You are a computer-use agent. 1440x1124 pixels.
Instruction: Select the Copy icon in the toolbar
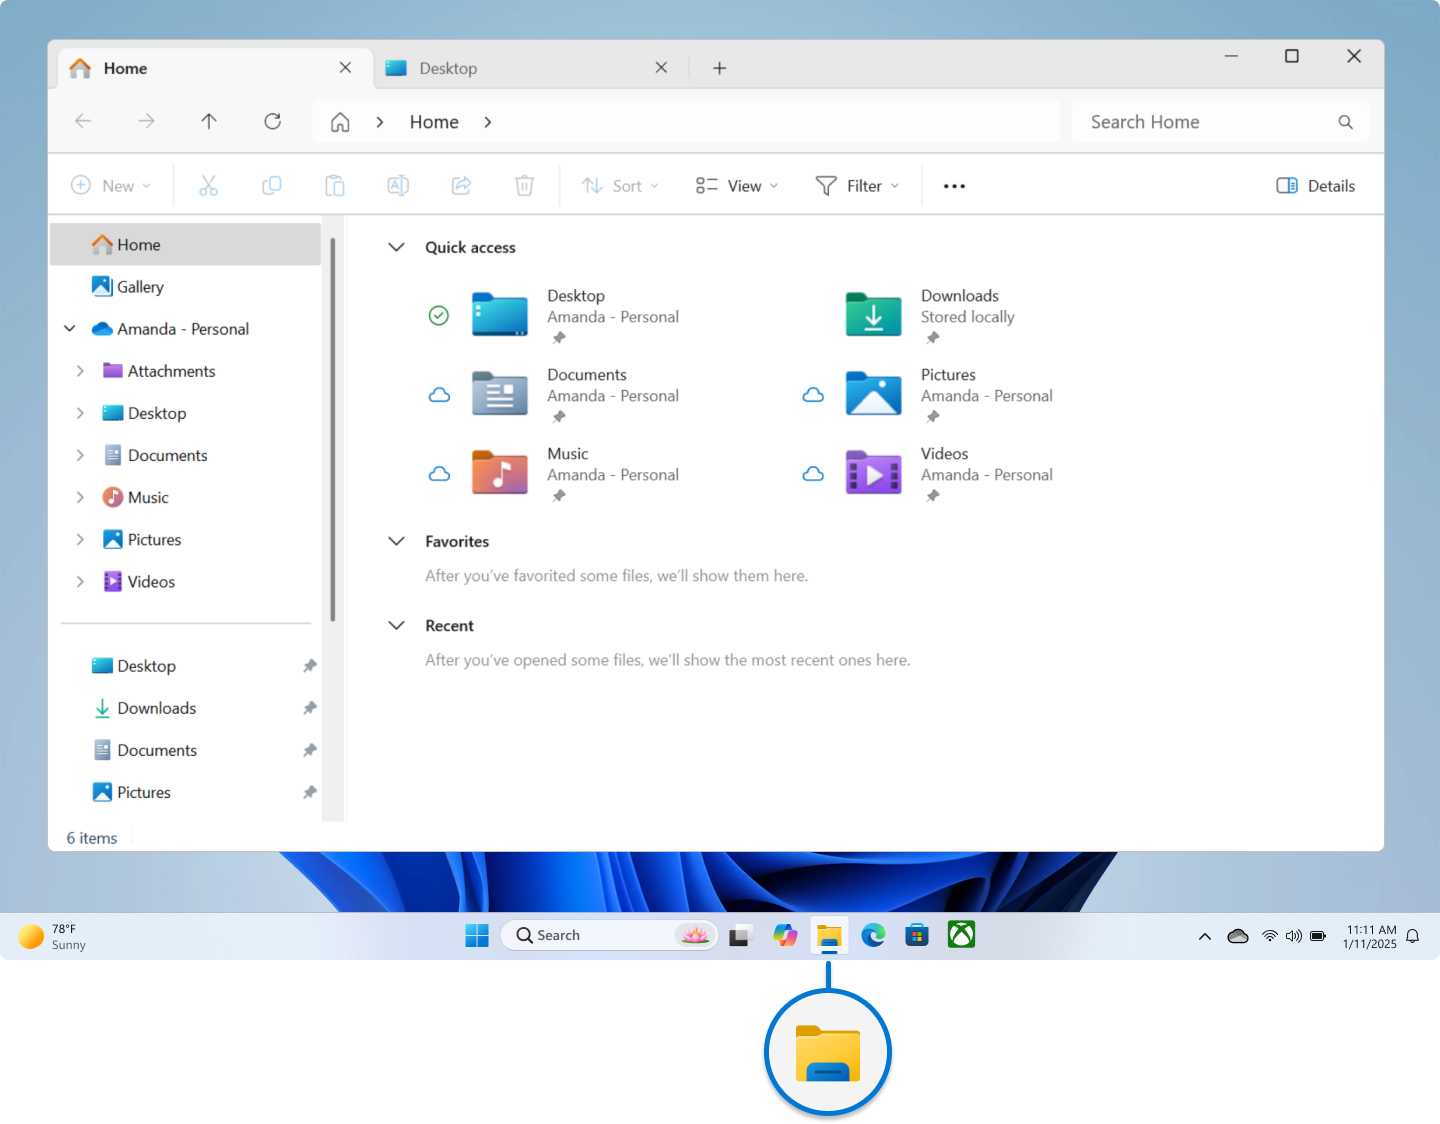point(271,185)
